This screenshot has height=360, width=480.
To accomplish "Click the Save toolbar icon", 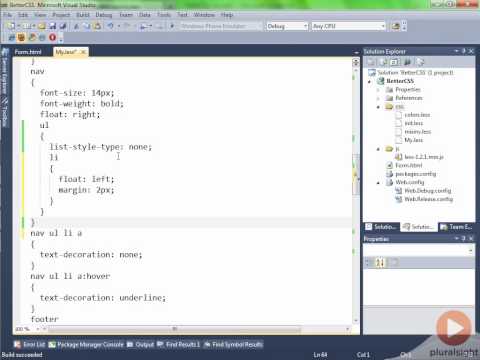I will tap(52, 26).
